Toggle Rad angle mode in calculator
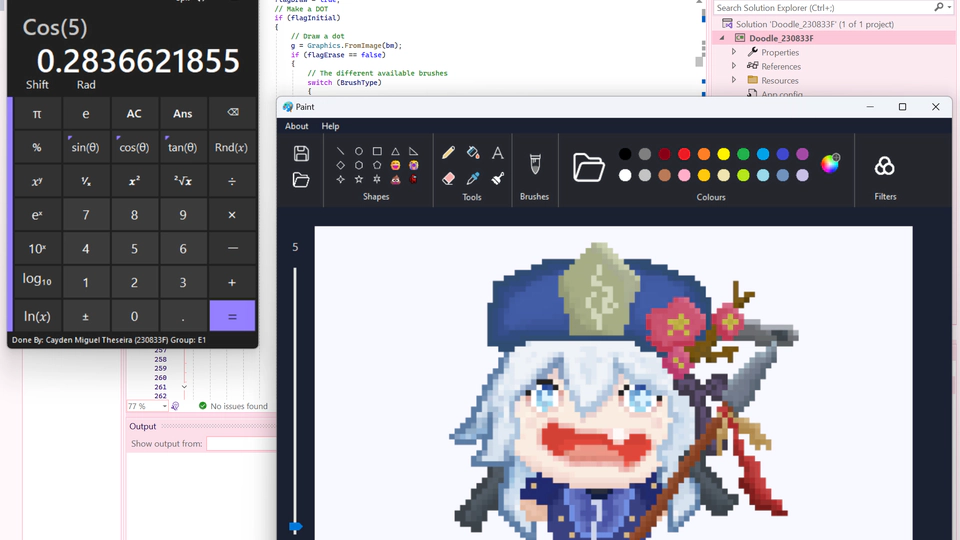This screenshot has height=540, width=960. click(86, 85)
